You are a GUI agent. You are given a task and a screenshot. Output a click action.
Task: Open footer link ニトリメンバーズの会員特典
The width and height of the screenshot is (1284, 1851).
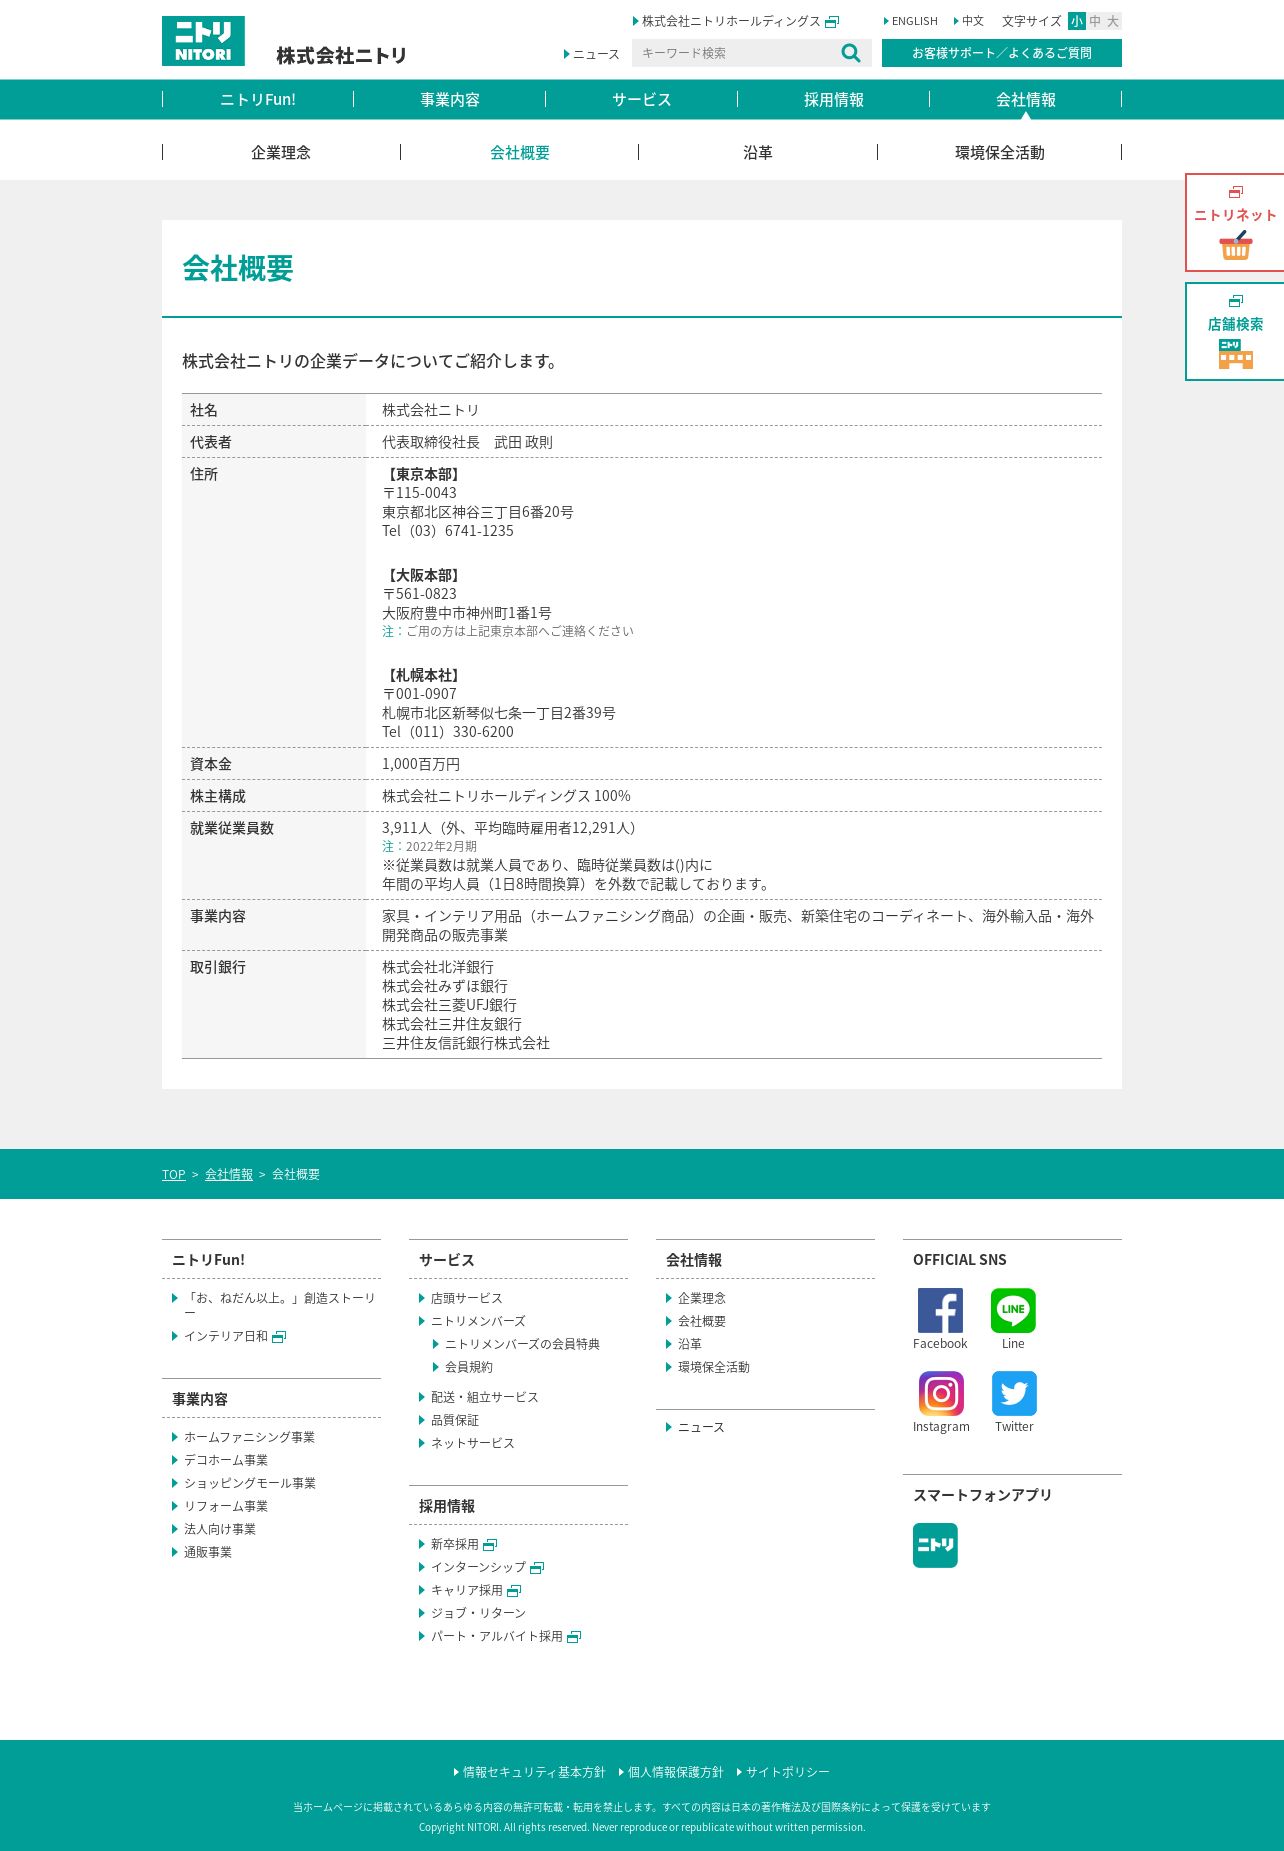pyautogui.click(x=522, y=1344)
